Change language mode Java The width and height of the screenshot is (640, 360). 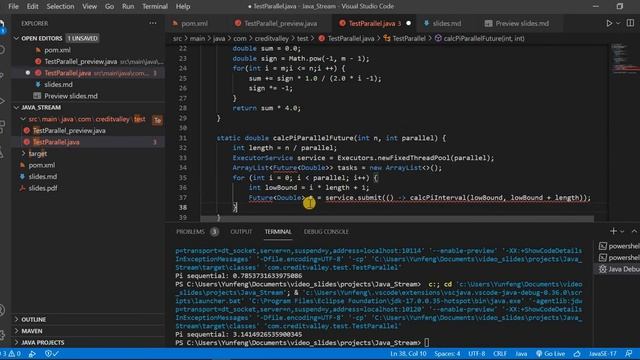tap(521, 354)
